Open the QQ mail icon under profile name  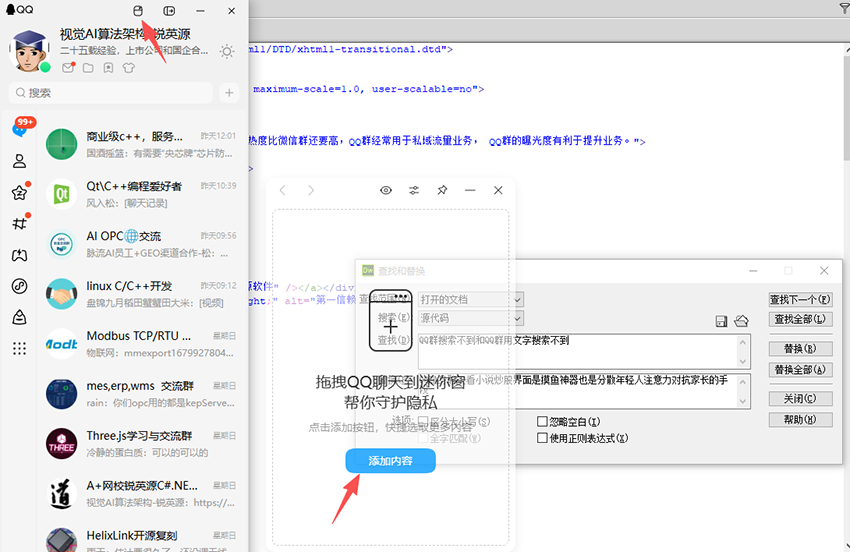68,68
